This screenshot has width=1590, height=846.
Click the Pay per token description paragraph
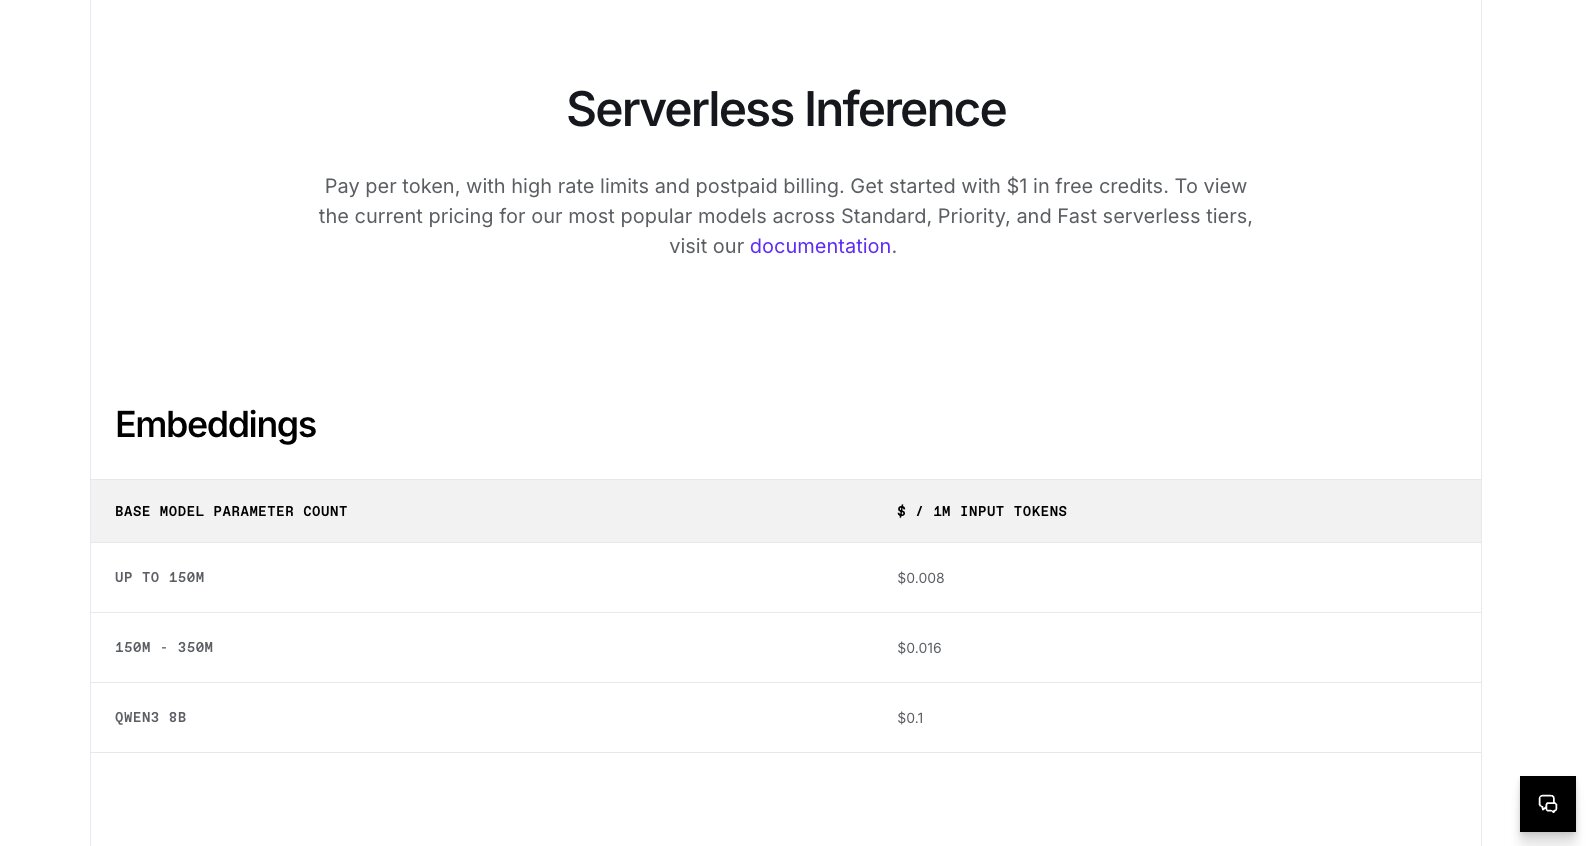(x=786, y=216)
